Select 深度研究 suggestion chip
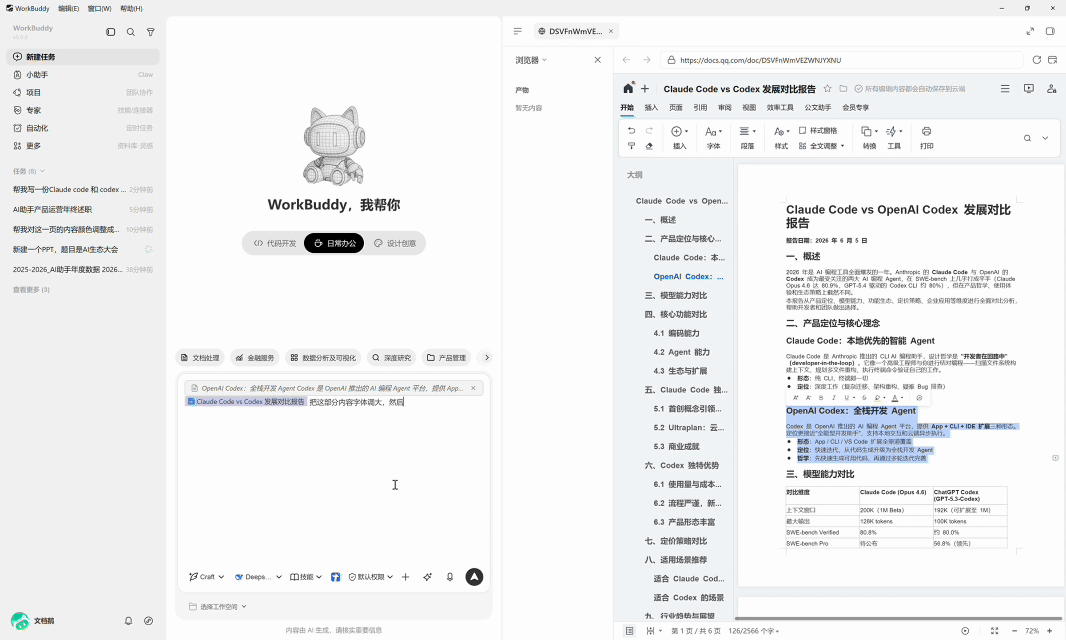Viewport: 1066px width, 640px height. pyautogui.click(x=392, y=358)
